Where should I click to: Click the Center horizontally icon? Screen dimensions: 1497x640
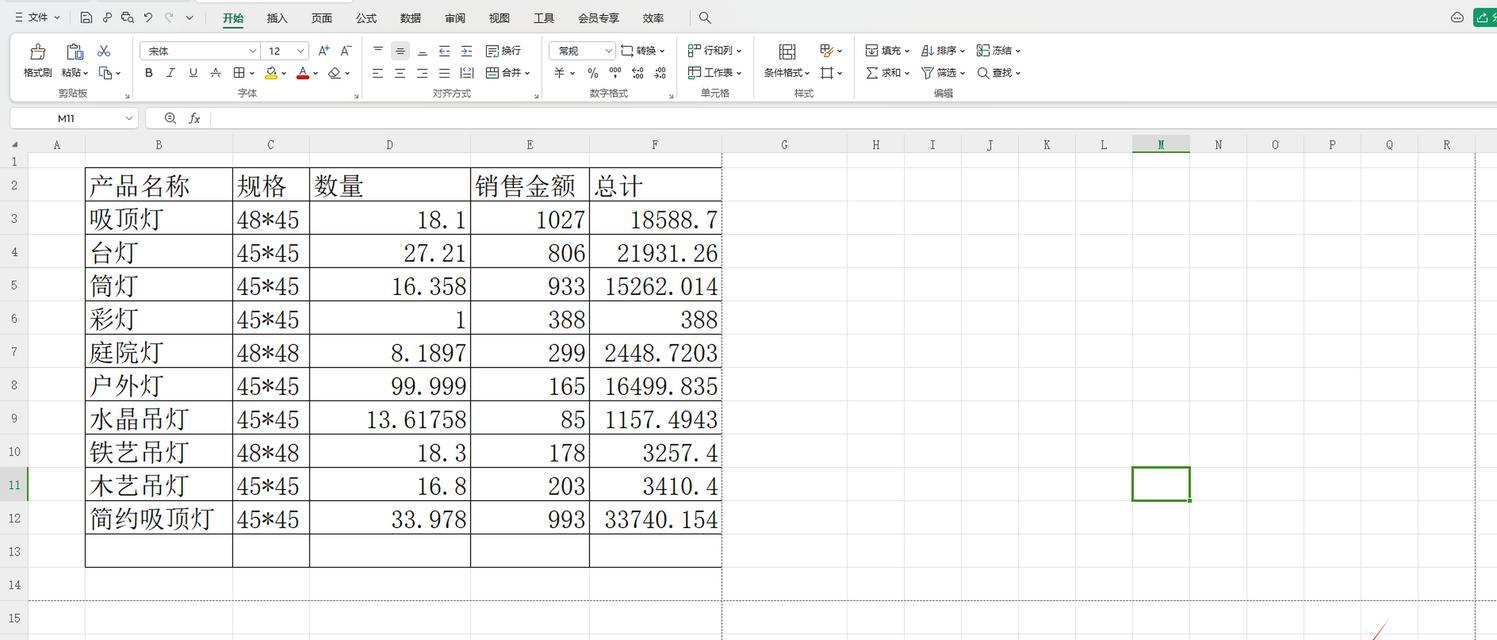[x=400, y=73]
